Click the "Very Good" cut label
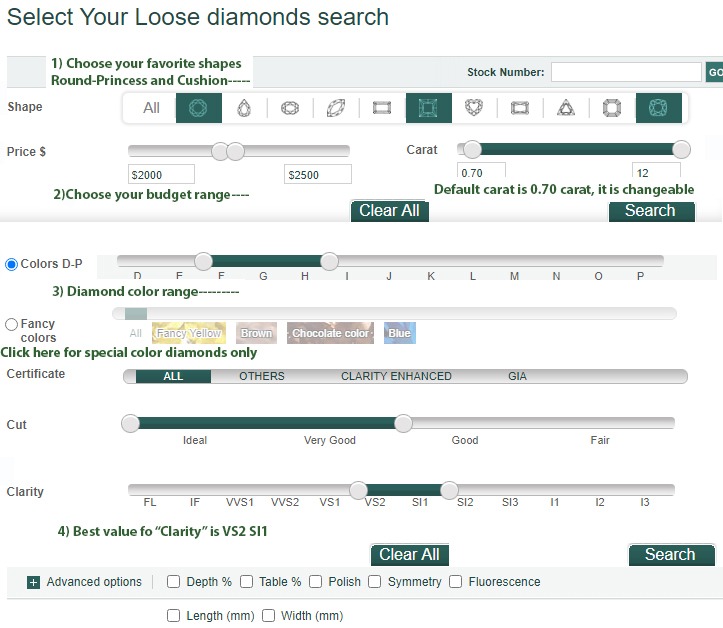723x628 pixels. tap(330, 440)
